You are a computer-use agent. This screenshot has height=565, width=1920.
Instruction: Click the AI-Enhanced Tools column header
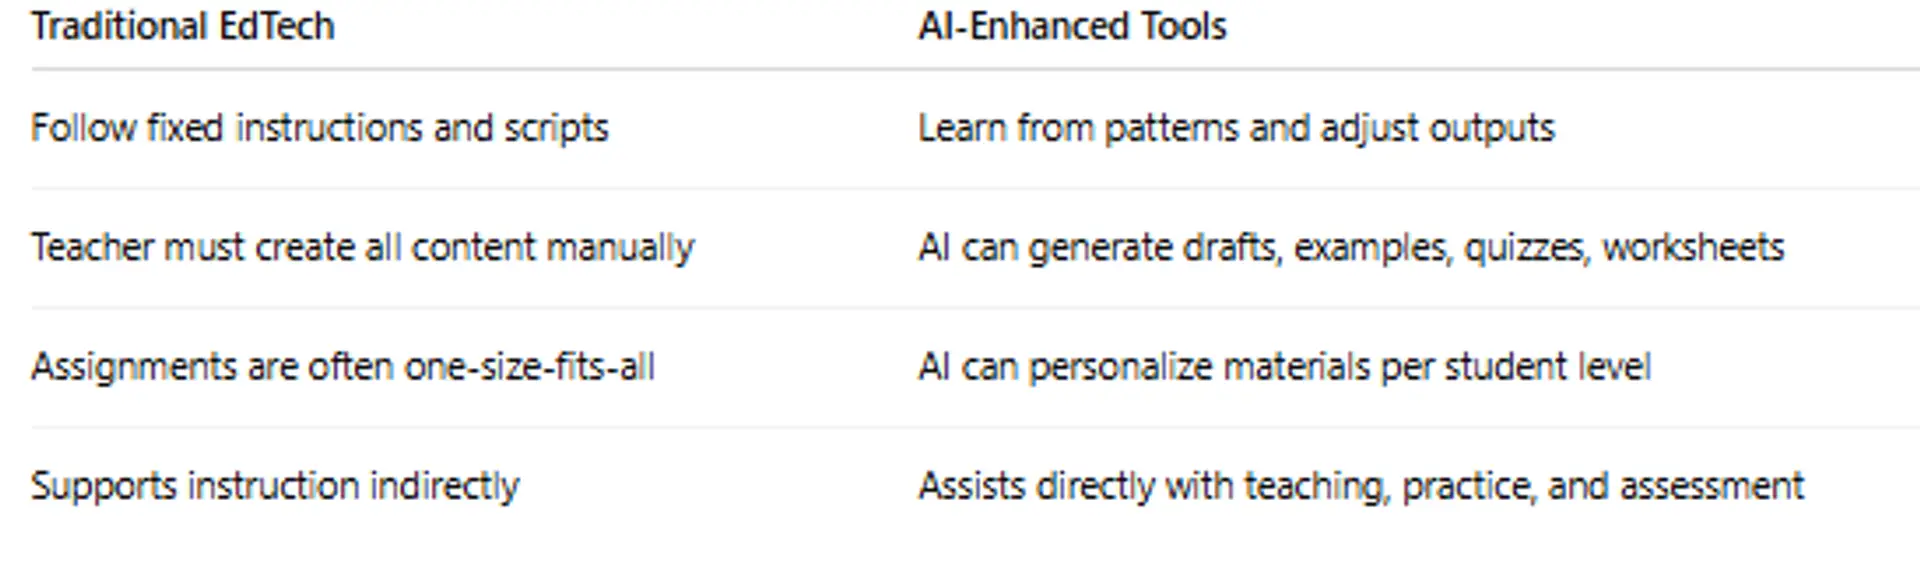pos(1072,26)
